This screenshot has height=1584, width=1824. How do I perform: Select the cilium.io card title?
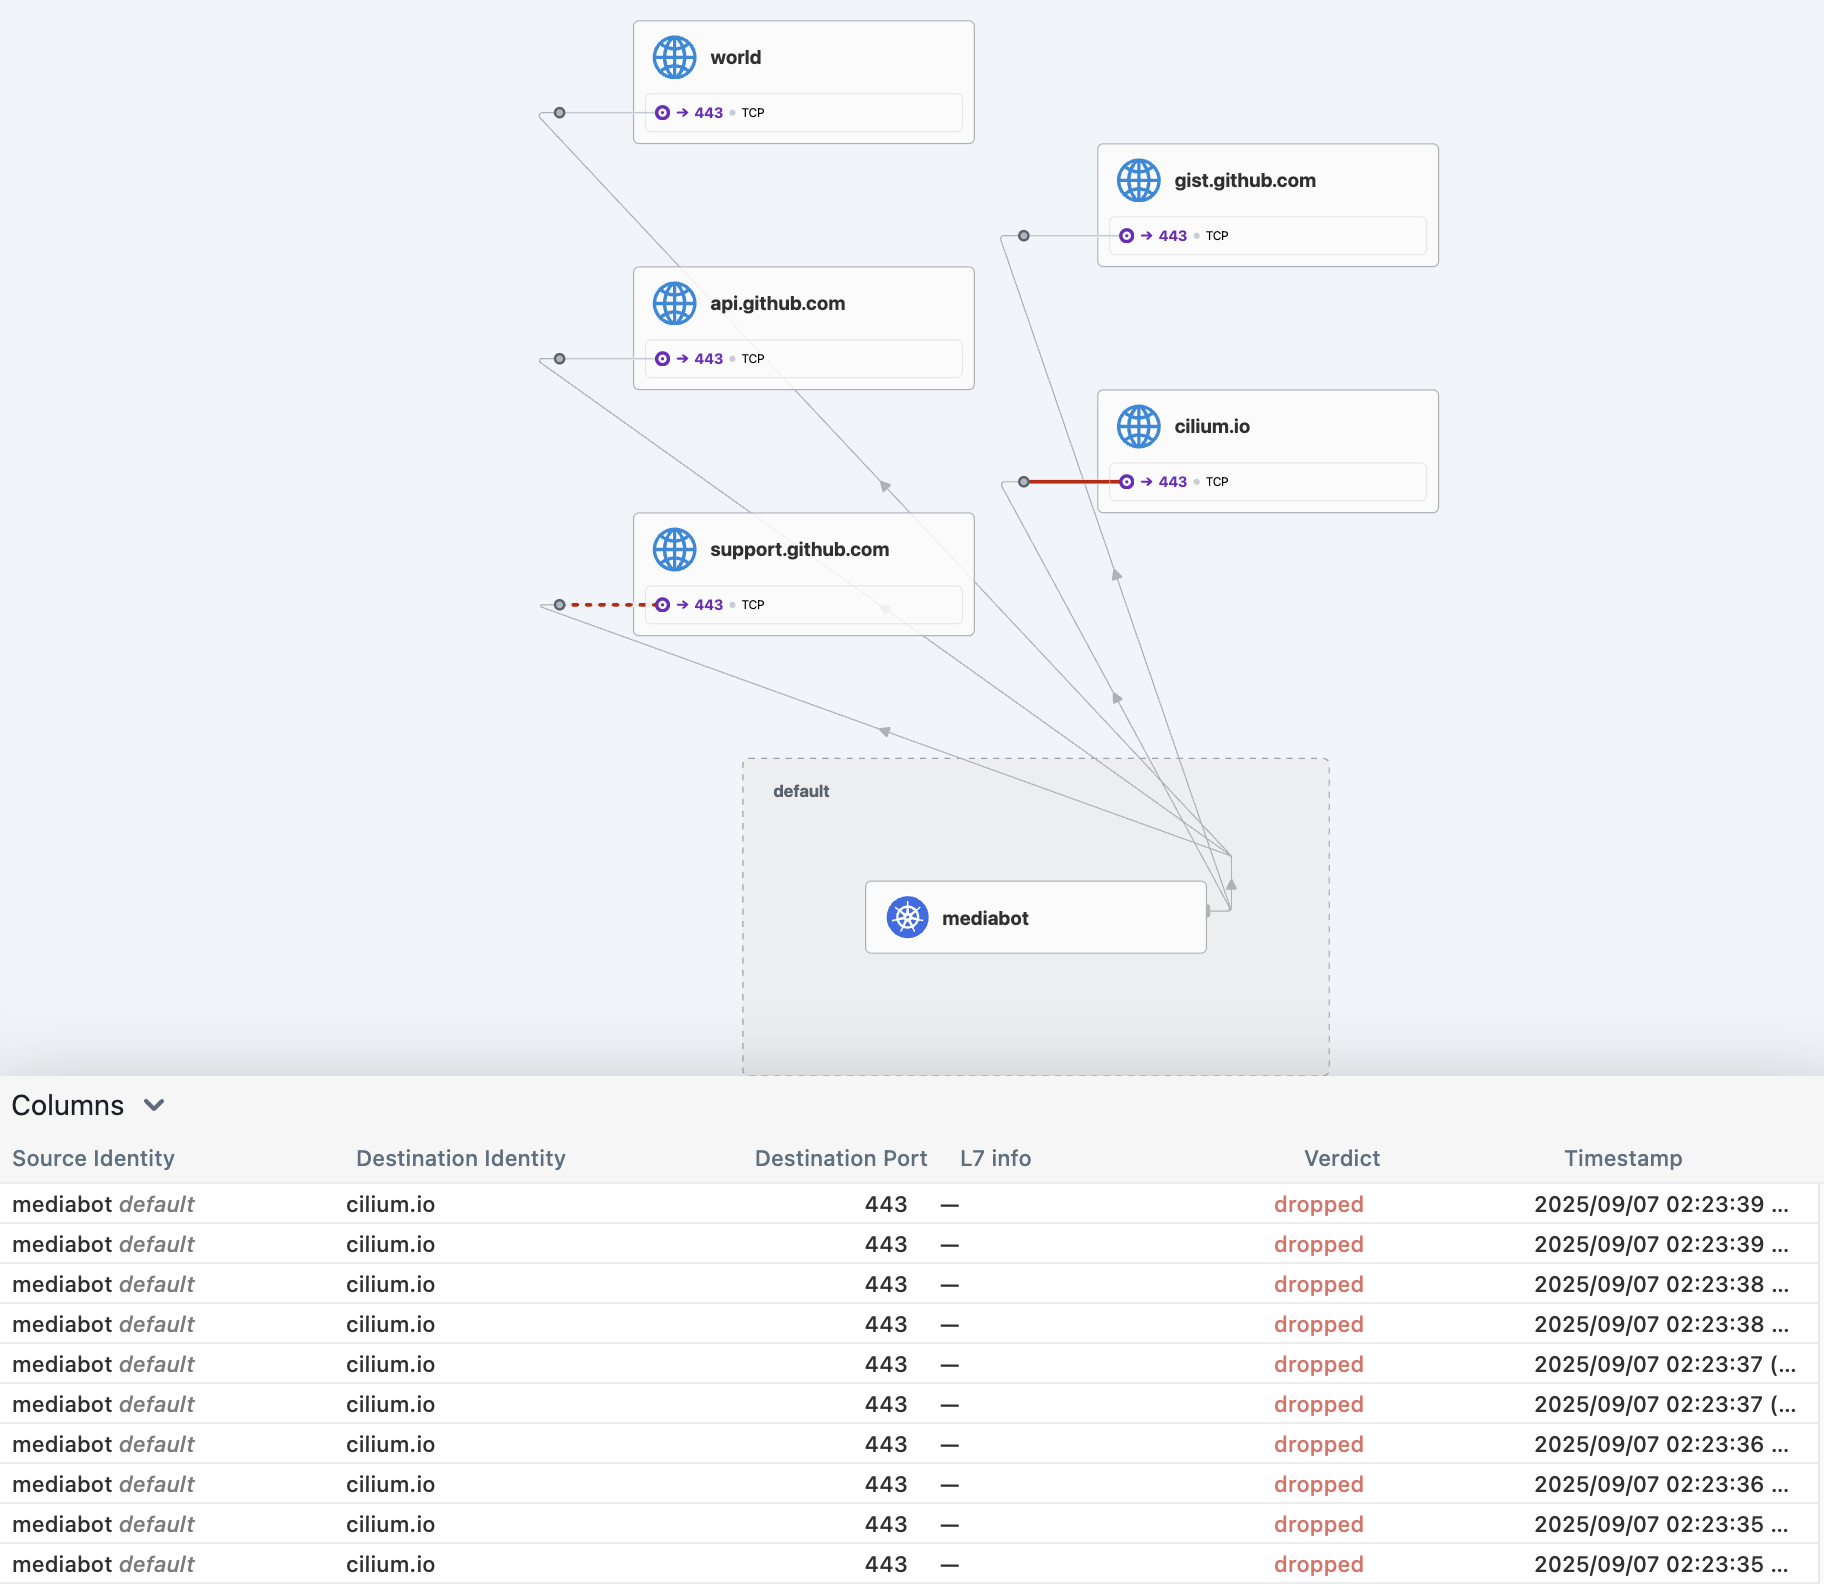tap(1212, 426)
